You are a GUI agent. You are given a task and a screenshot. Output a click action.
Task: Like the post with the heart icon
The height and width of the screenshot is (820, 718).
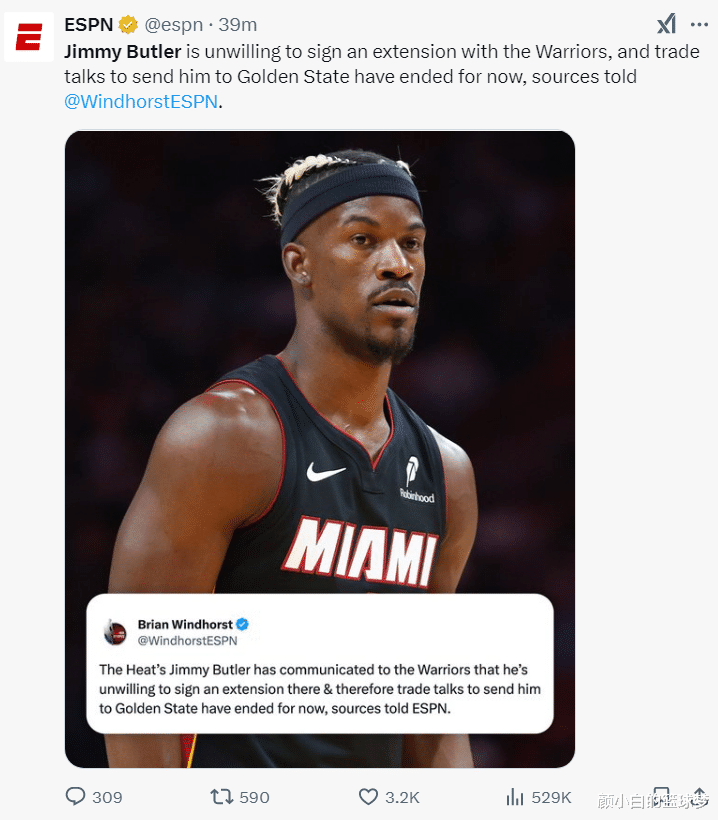368,796
